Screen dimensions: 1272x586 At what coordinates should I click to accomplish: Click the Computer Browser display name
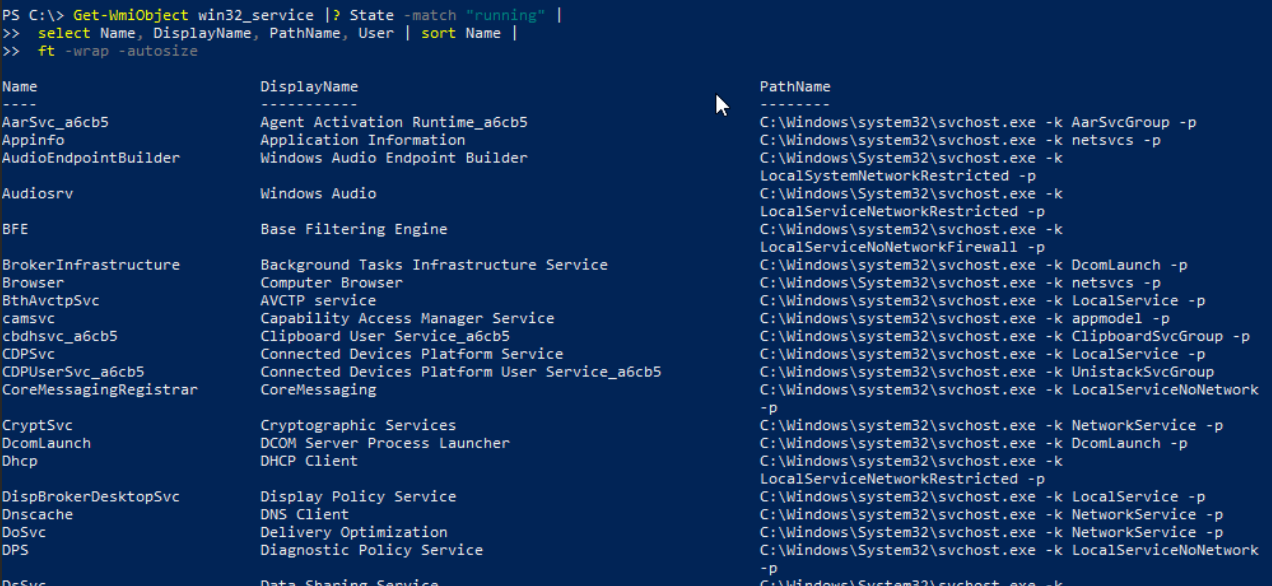pyautogui.click(x=331, y=283)
